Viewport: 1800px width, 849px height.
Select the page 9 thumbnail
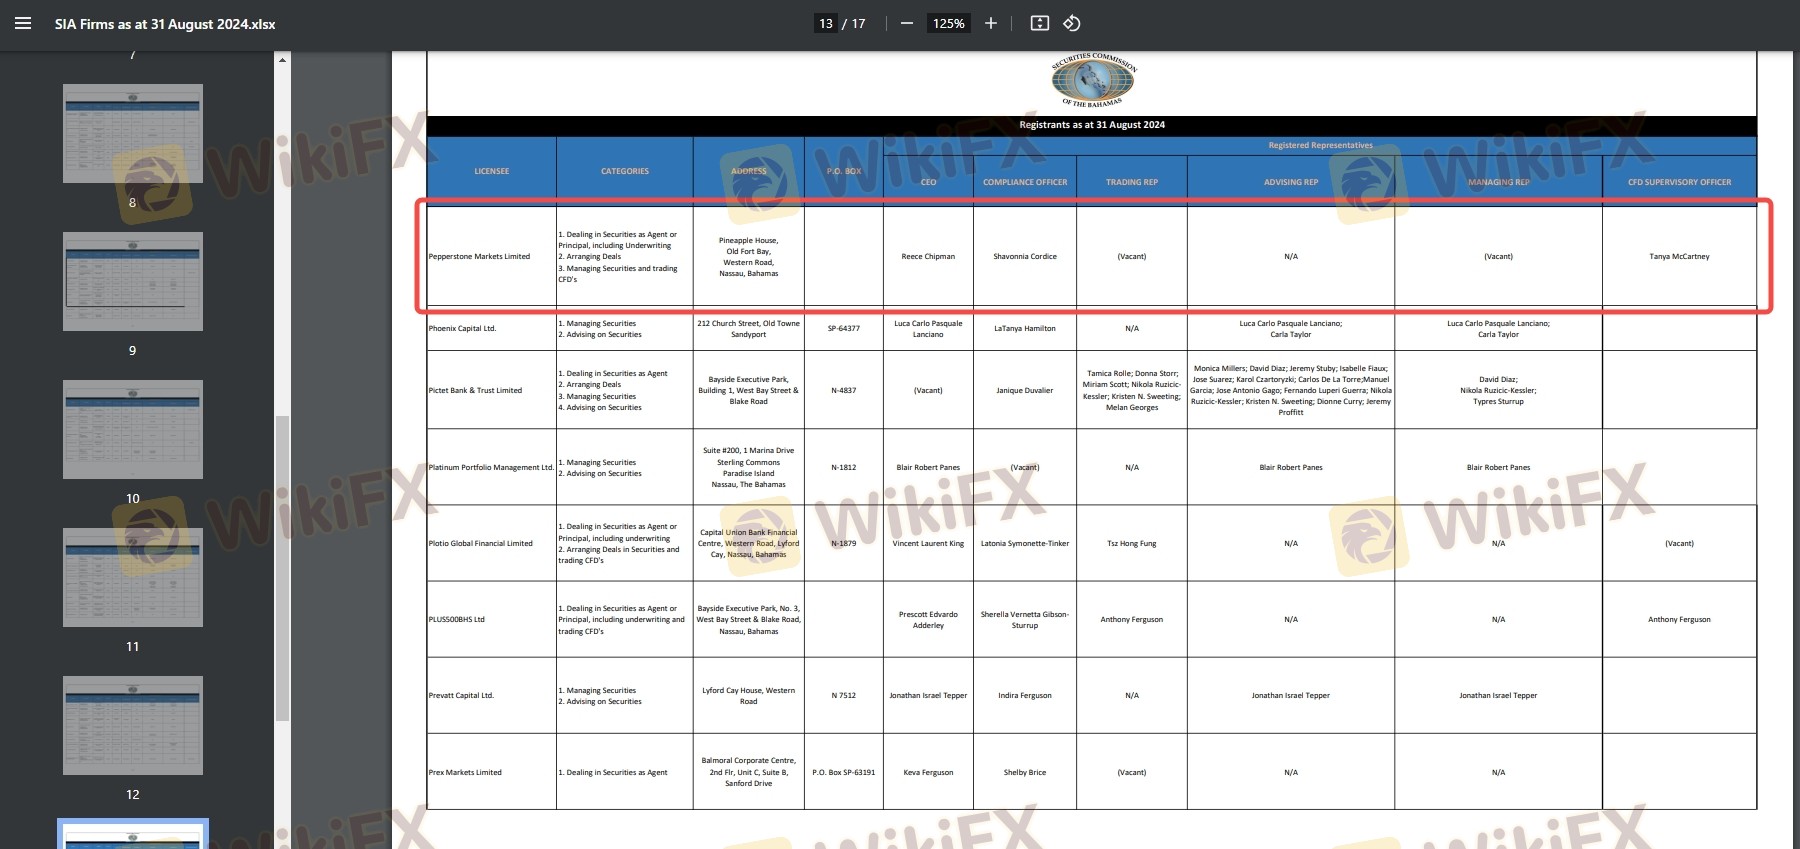pos(133,281)
